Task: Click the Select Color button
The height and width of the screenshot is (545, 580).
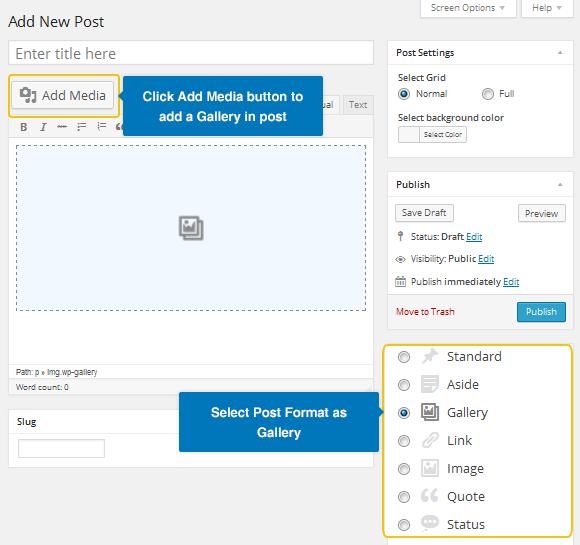Action: tap(443, 135)
